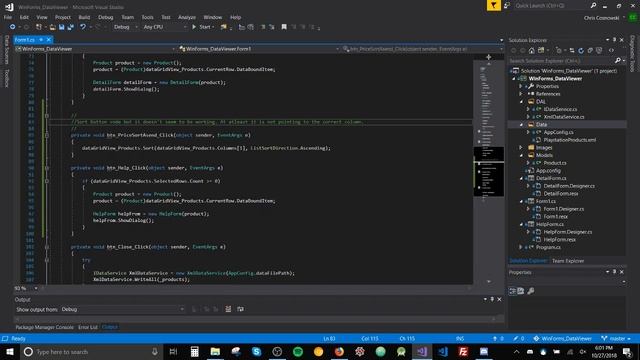Click WinForms_DataViewer repository in status bar

click(563, 339)
